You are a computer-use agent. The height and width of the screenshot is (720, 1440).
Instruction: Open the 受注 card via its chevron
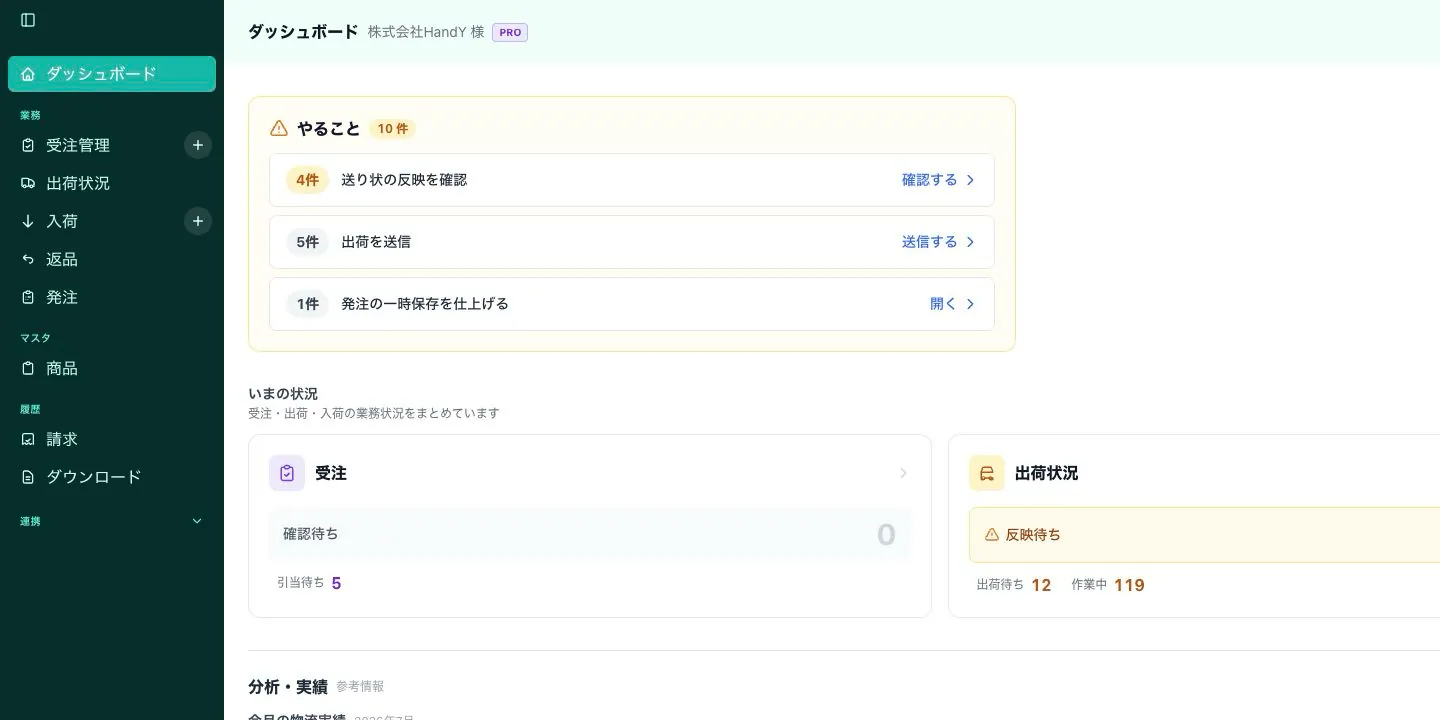tap(903, 473)
